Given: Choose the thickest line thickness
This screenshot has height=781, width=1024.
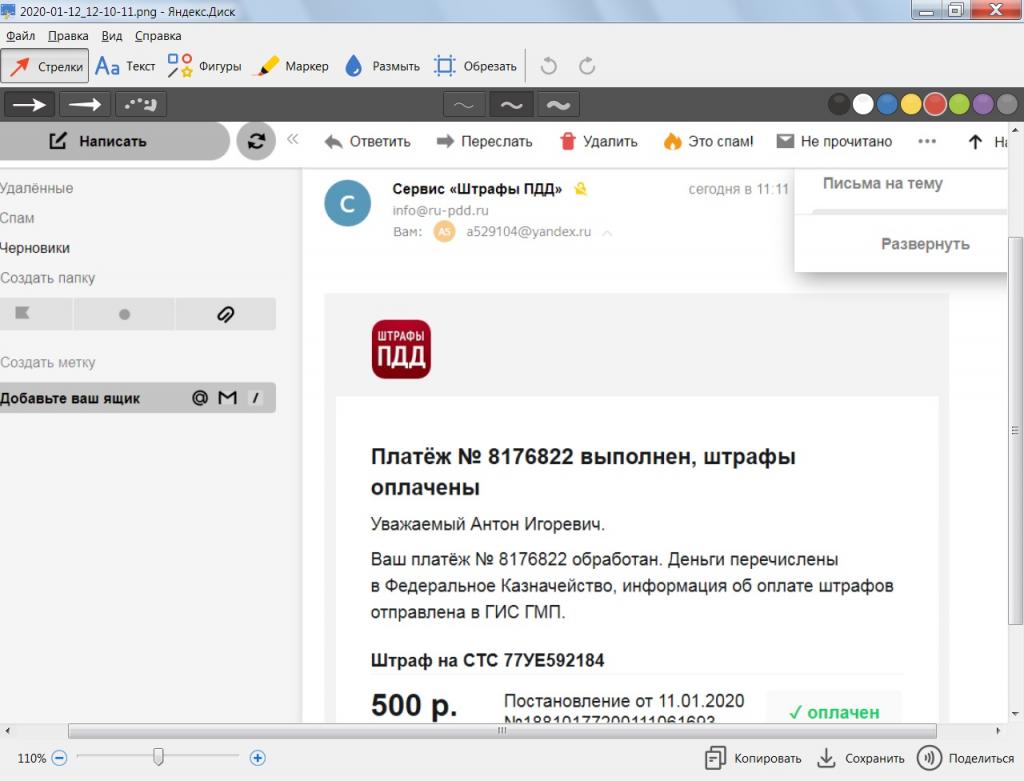Looking at the screenshot, I should [x=558, y=104].
